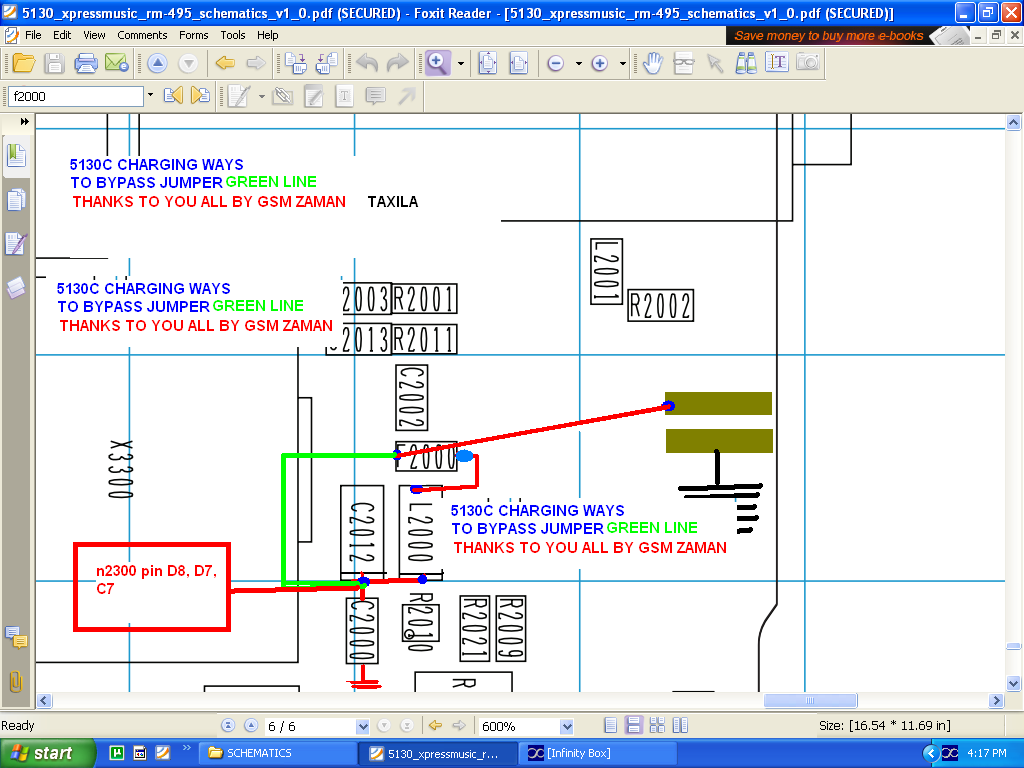Open the Zoom Out dropdown arrow
The width and height of the screenshot is (1024, 768).
click(579, 63)
